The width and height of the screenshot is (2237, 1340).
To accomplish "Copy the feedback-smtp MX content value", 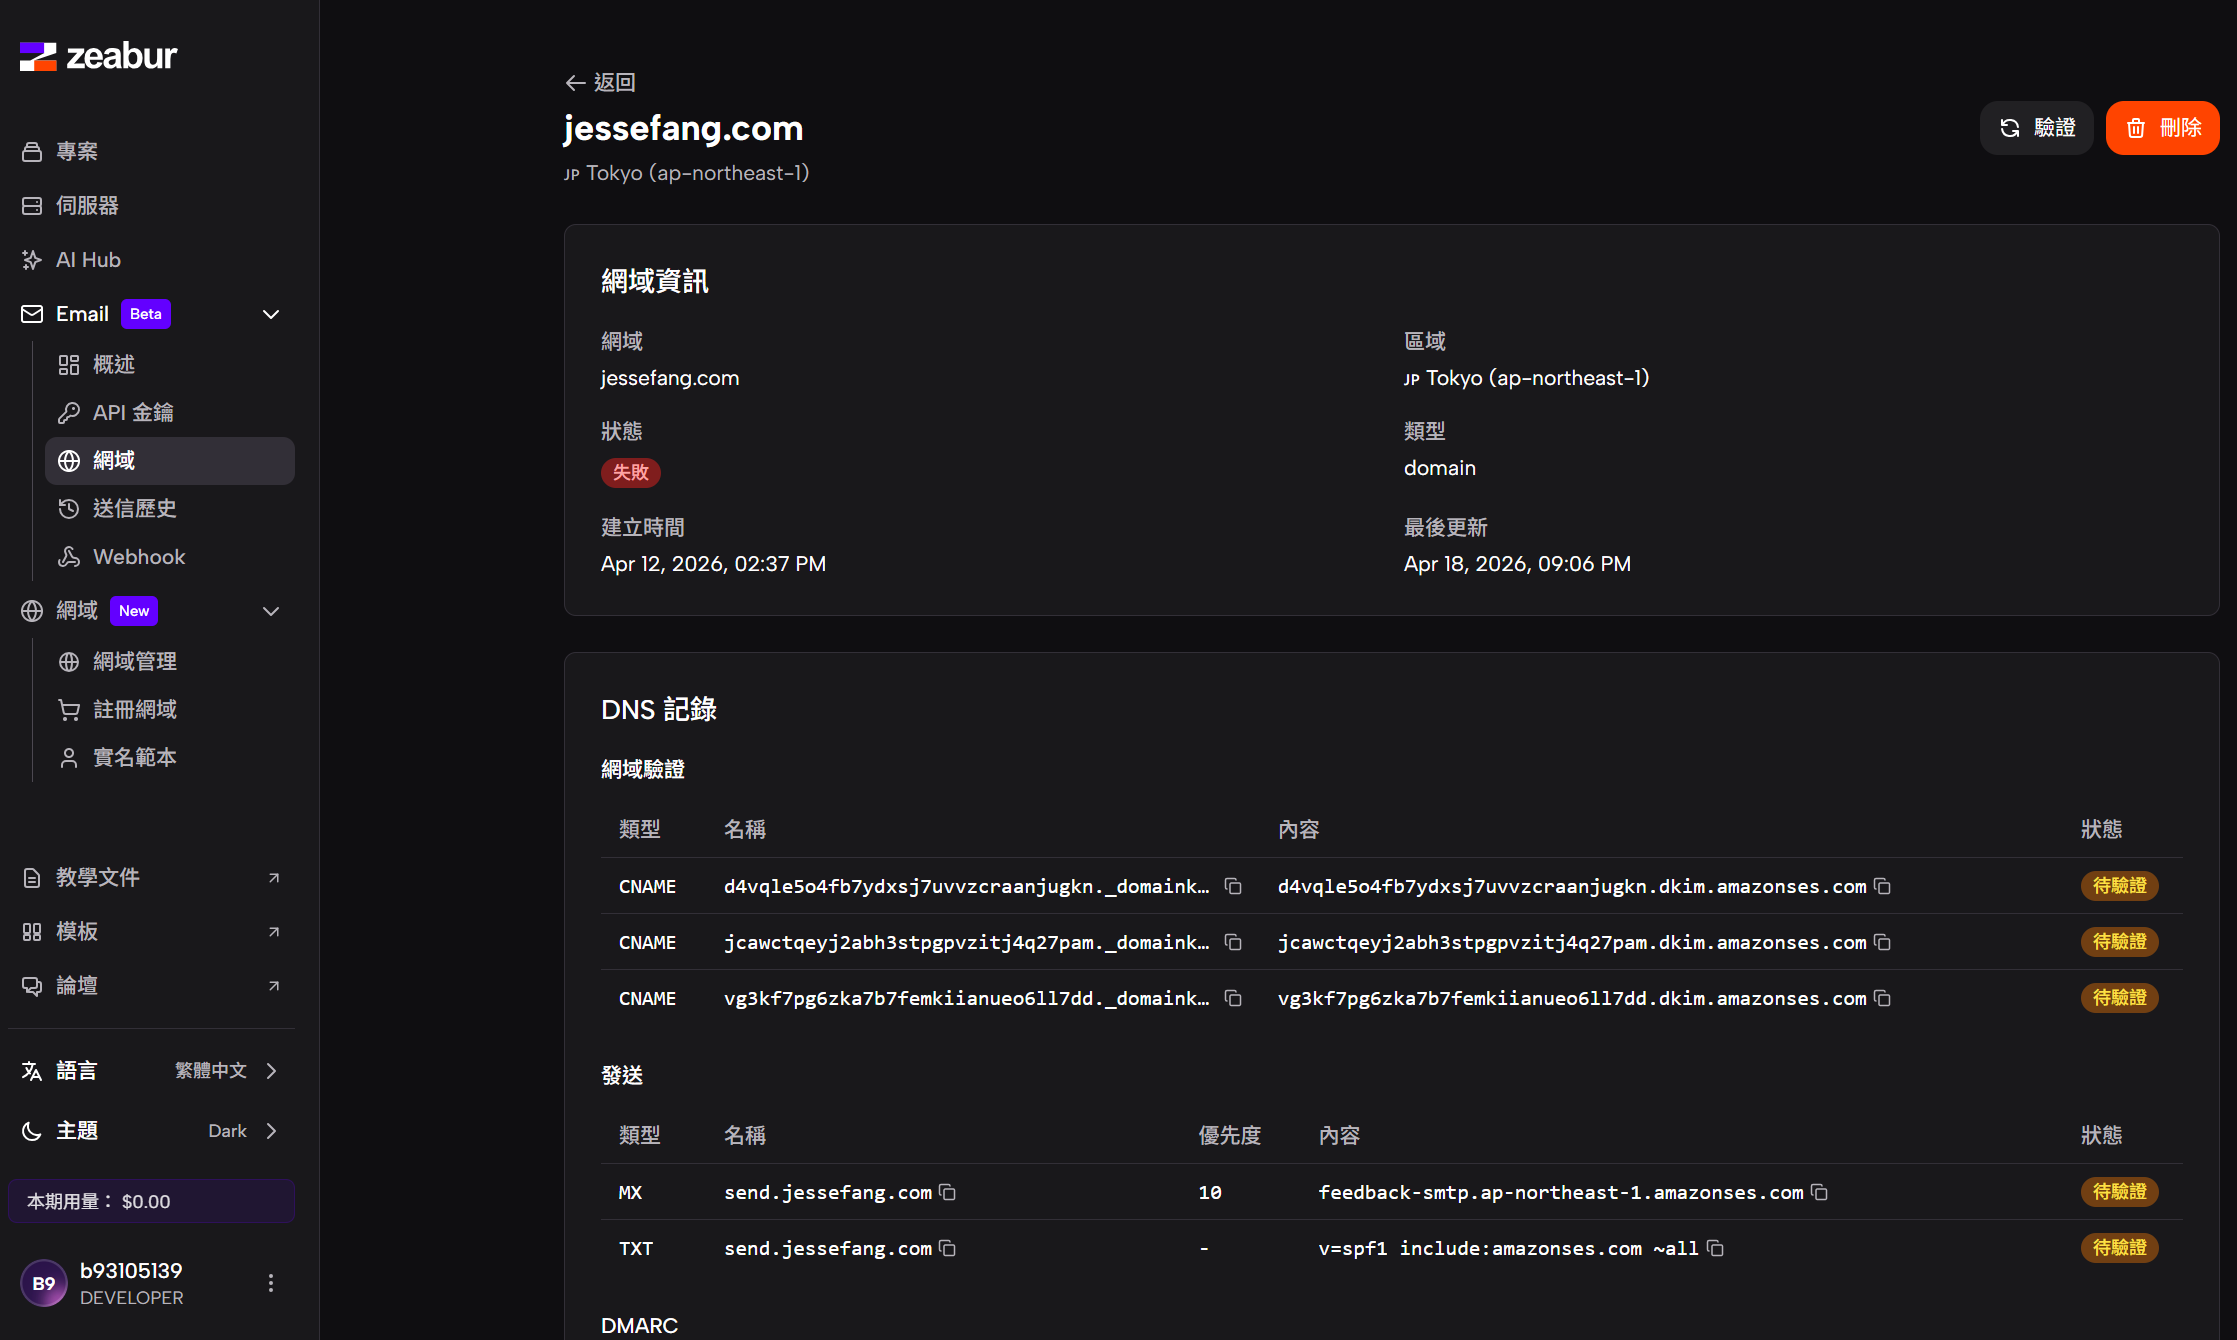I will coord(1819,1192).
